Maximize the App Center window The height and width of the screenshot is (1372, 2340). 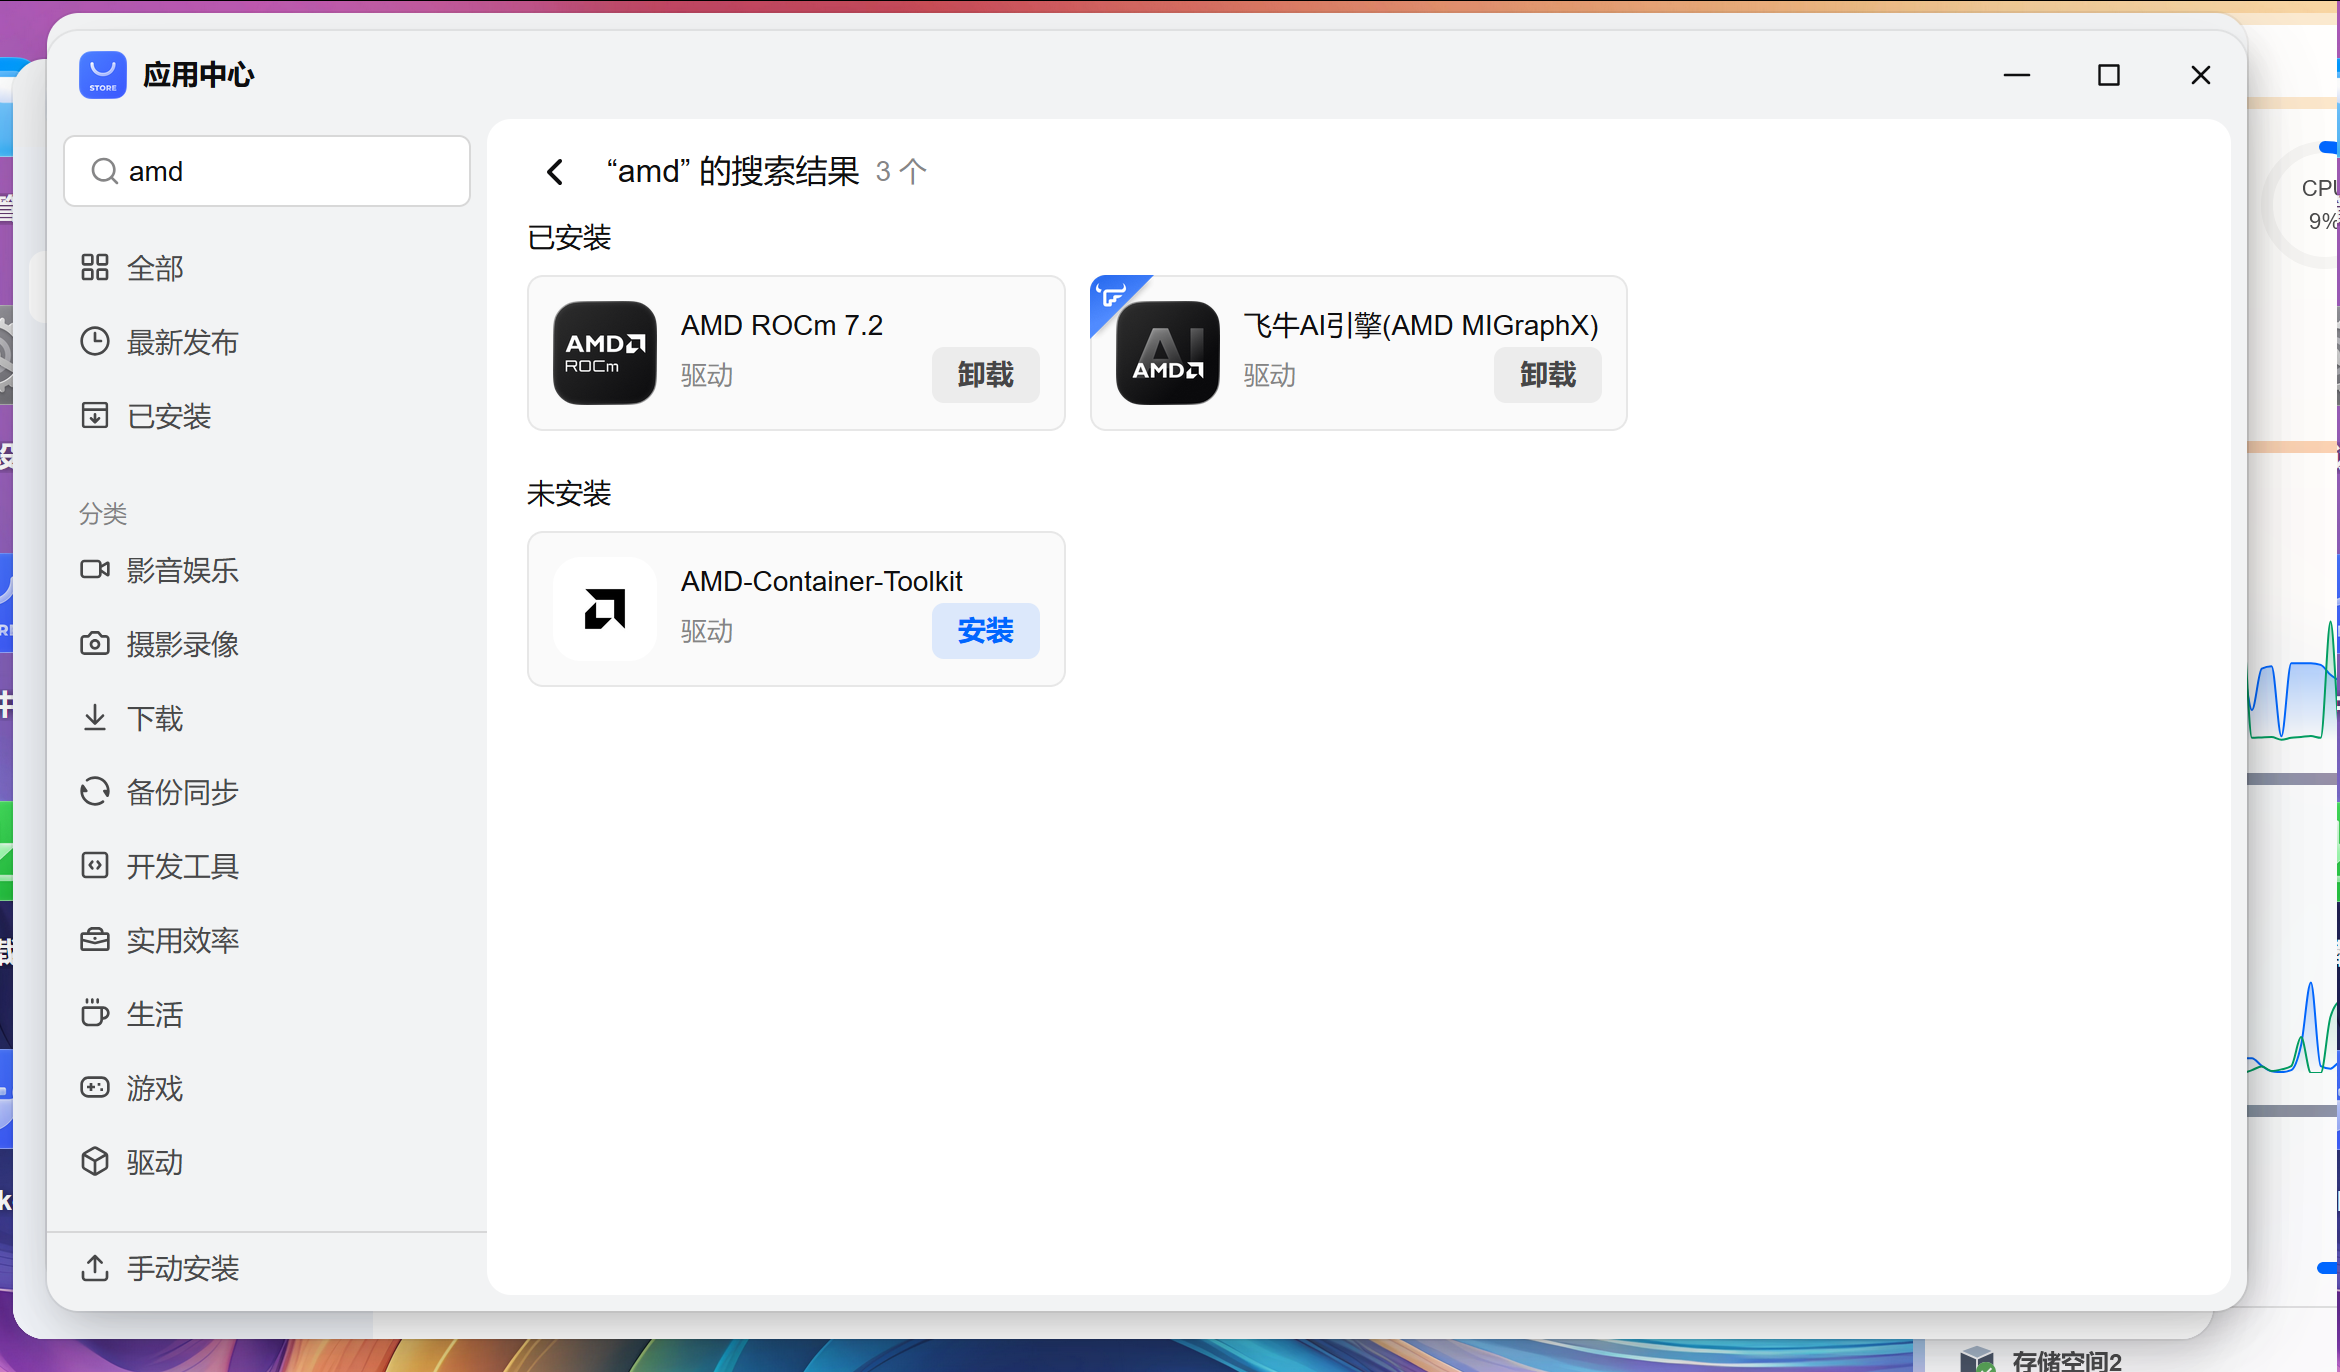pos(2109,75)
